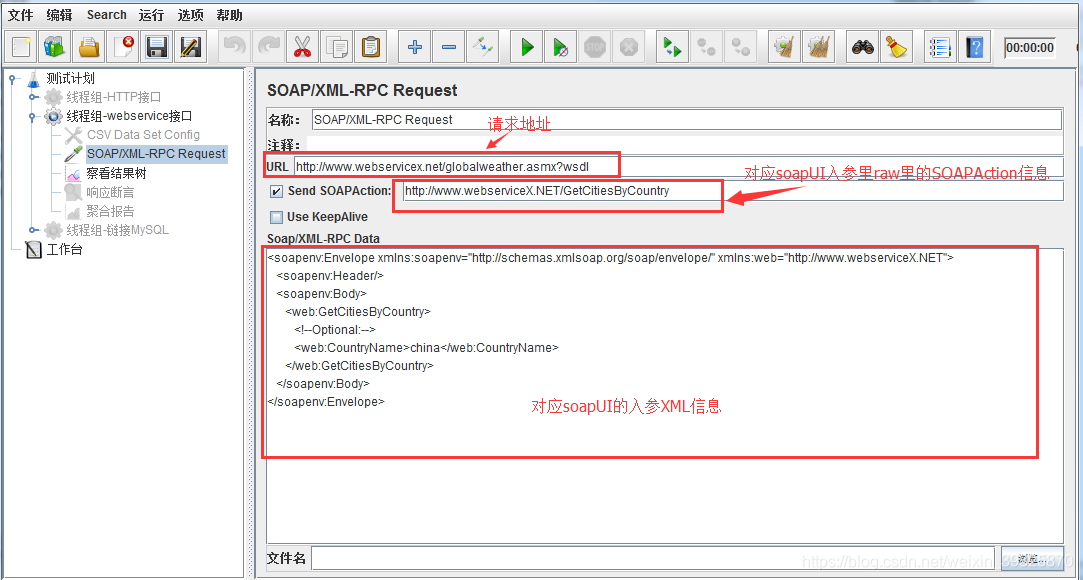
Task: Click the Paste clipboard icon
Action: [371, 47]
